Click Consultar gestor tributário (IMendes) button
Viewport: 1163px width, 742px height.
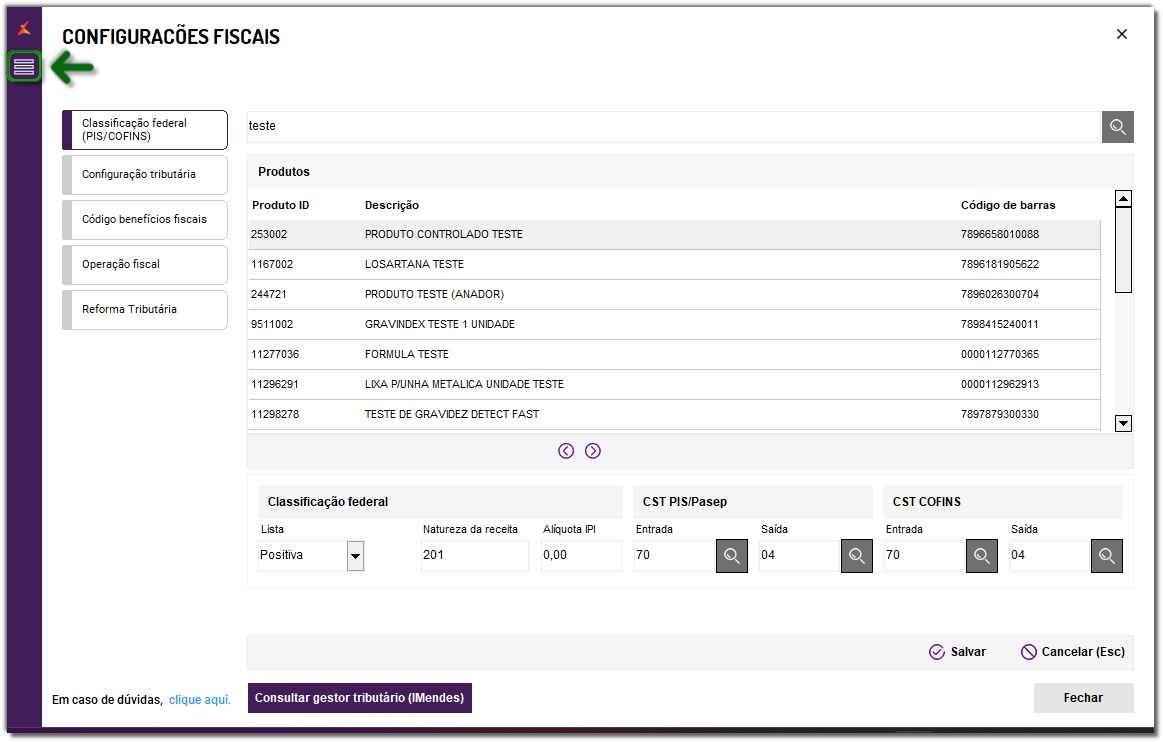(x=359, y=698)
